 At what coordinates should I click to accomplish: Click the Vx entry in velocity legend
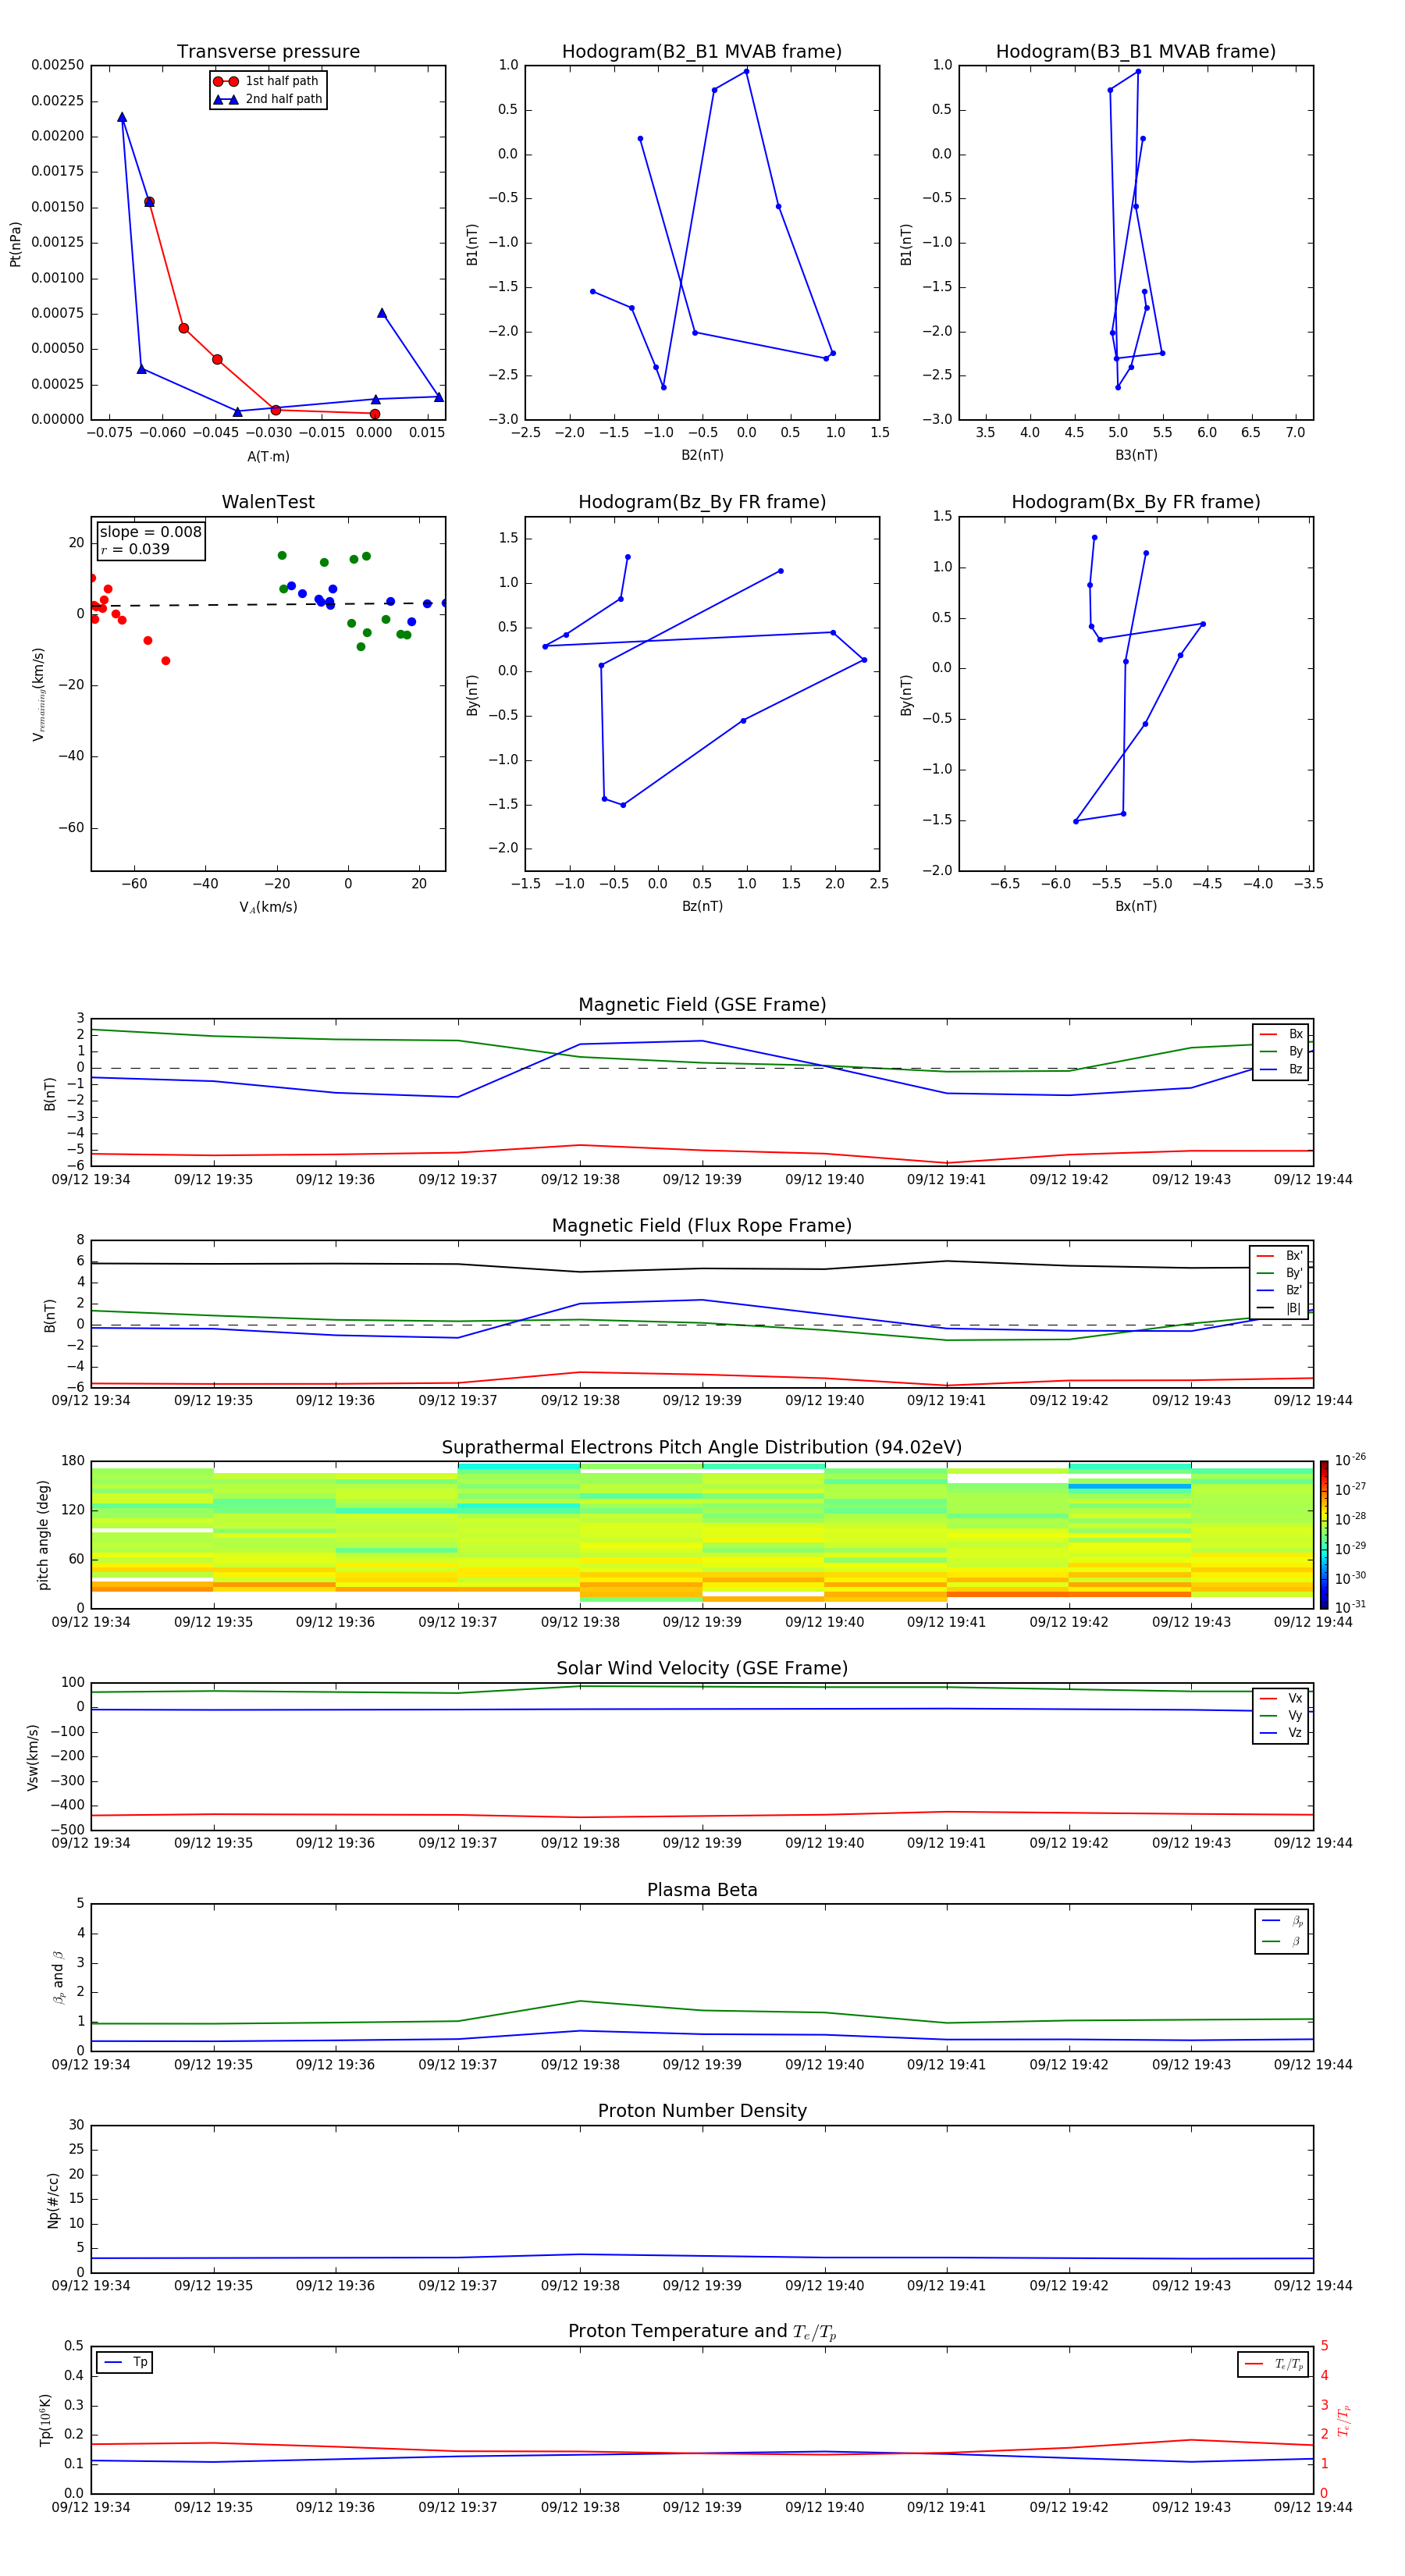(1281, 1698)
